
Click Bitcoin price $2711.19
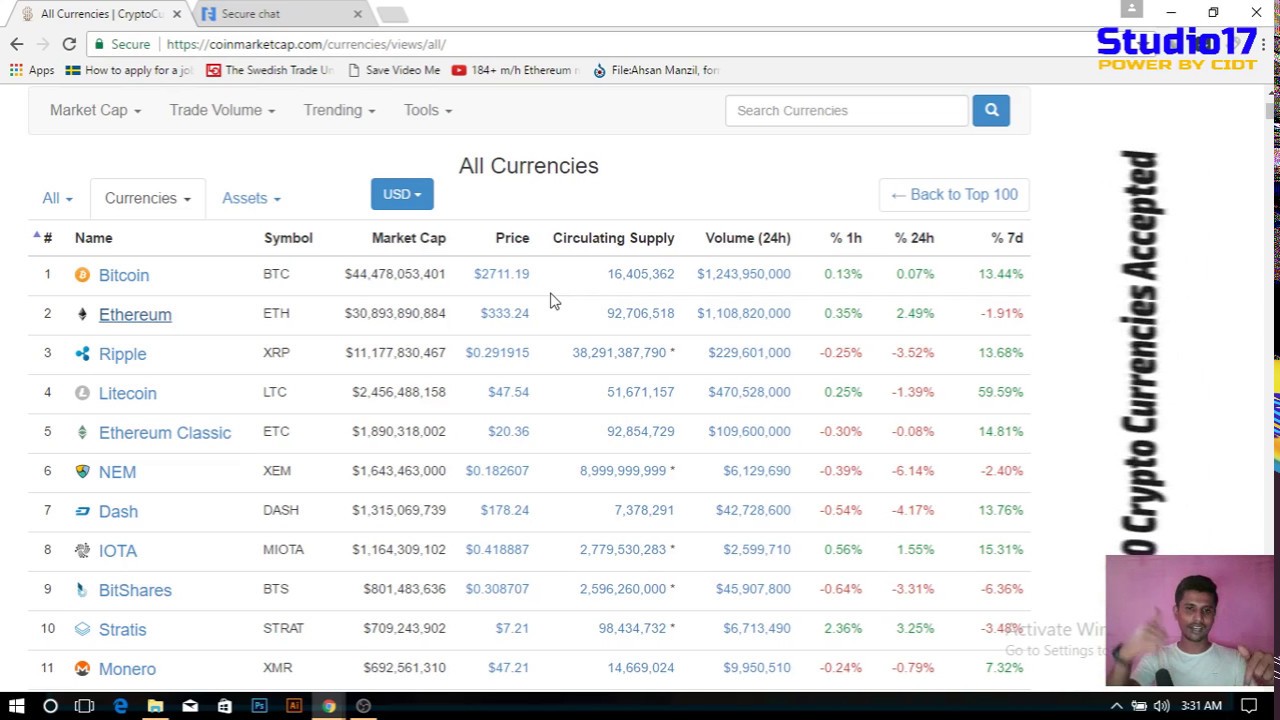502,274
